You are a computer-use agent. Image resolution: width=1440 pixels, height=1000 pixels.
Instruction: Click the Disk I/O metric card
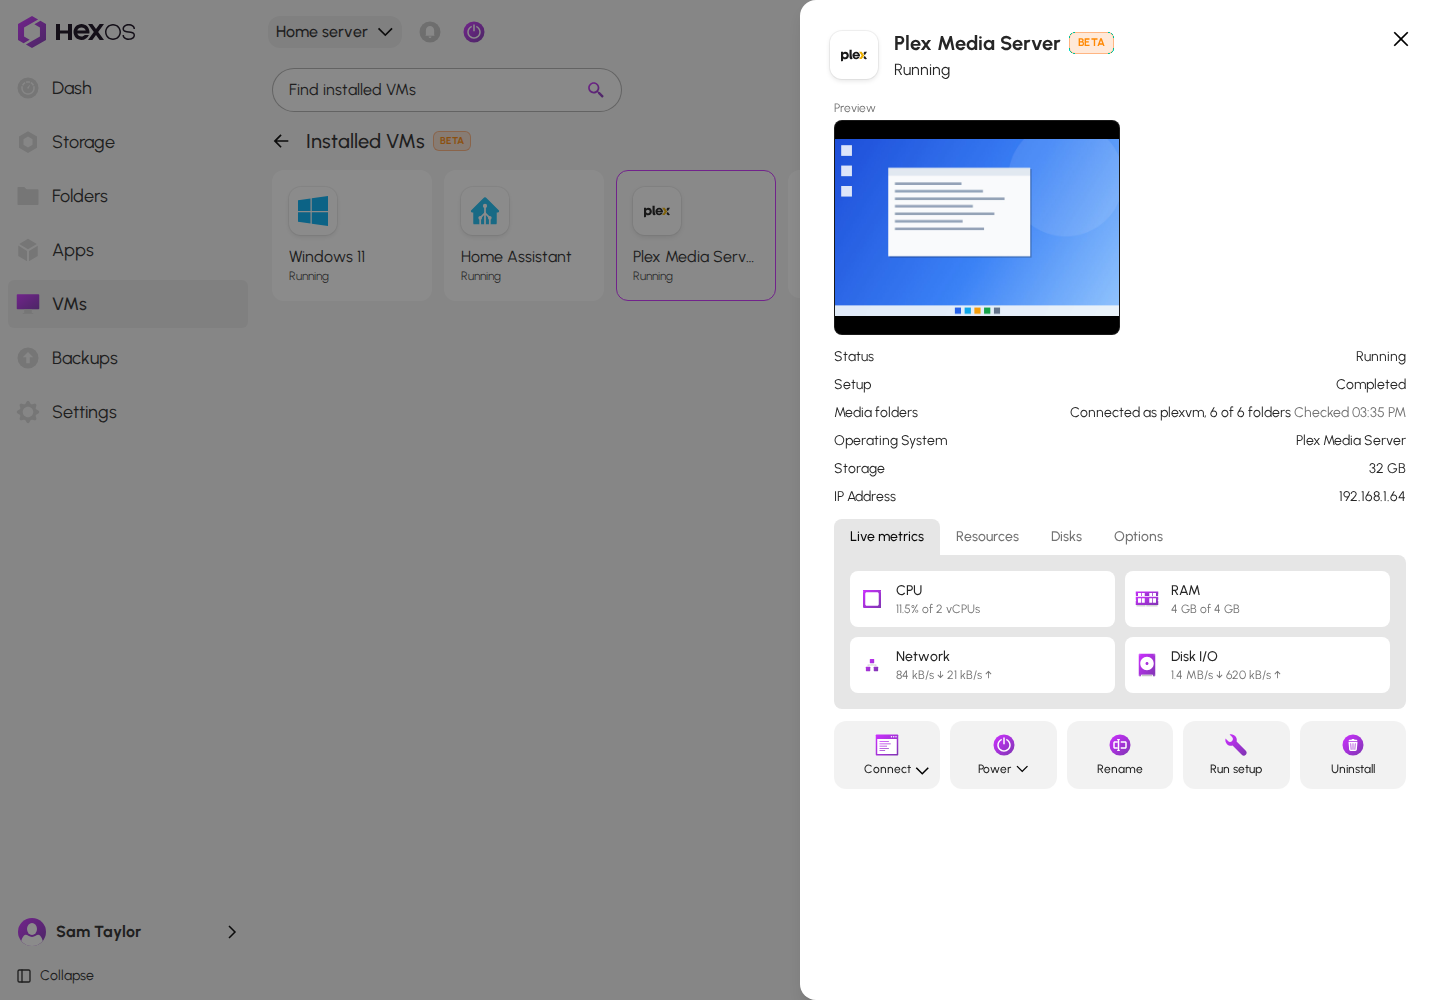(1257, 665)
